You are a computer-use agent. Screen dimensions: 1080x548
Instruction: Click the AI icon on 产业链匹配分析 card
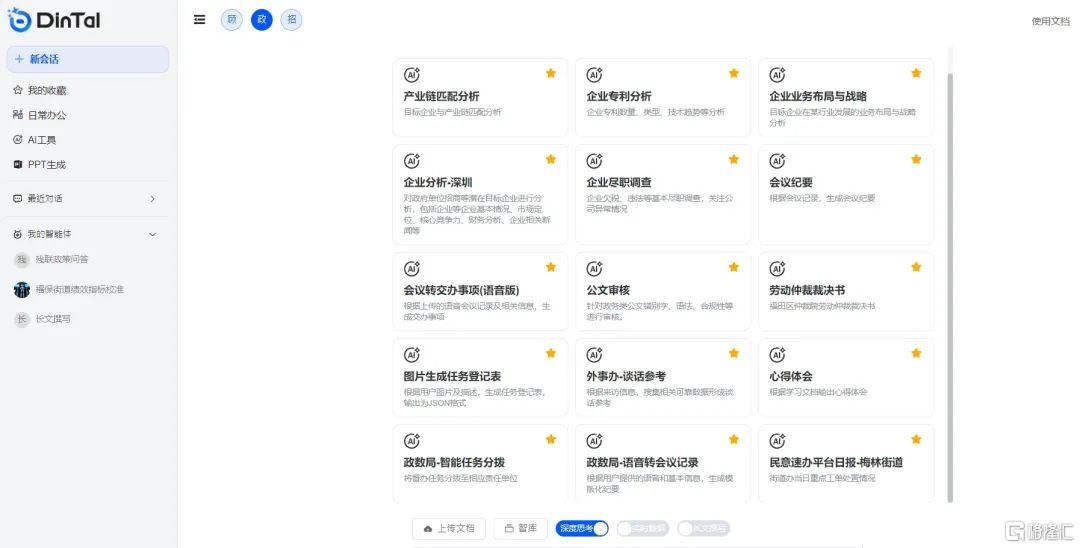pyautogui.click(x=412, y=74)
